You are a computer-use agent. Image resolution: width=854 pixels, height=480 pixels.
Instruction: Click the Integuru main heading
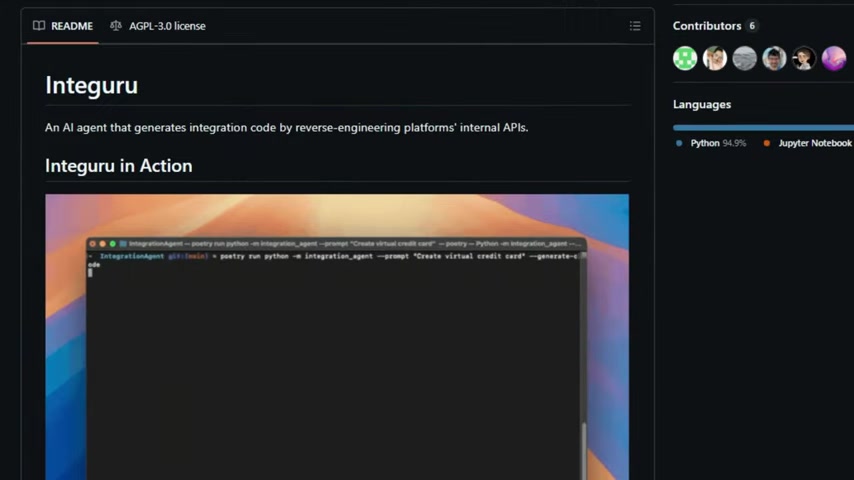pos(92,85)
